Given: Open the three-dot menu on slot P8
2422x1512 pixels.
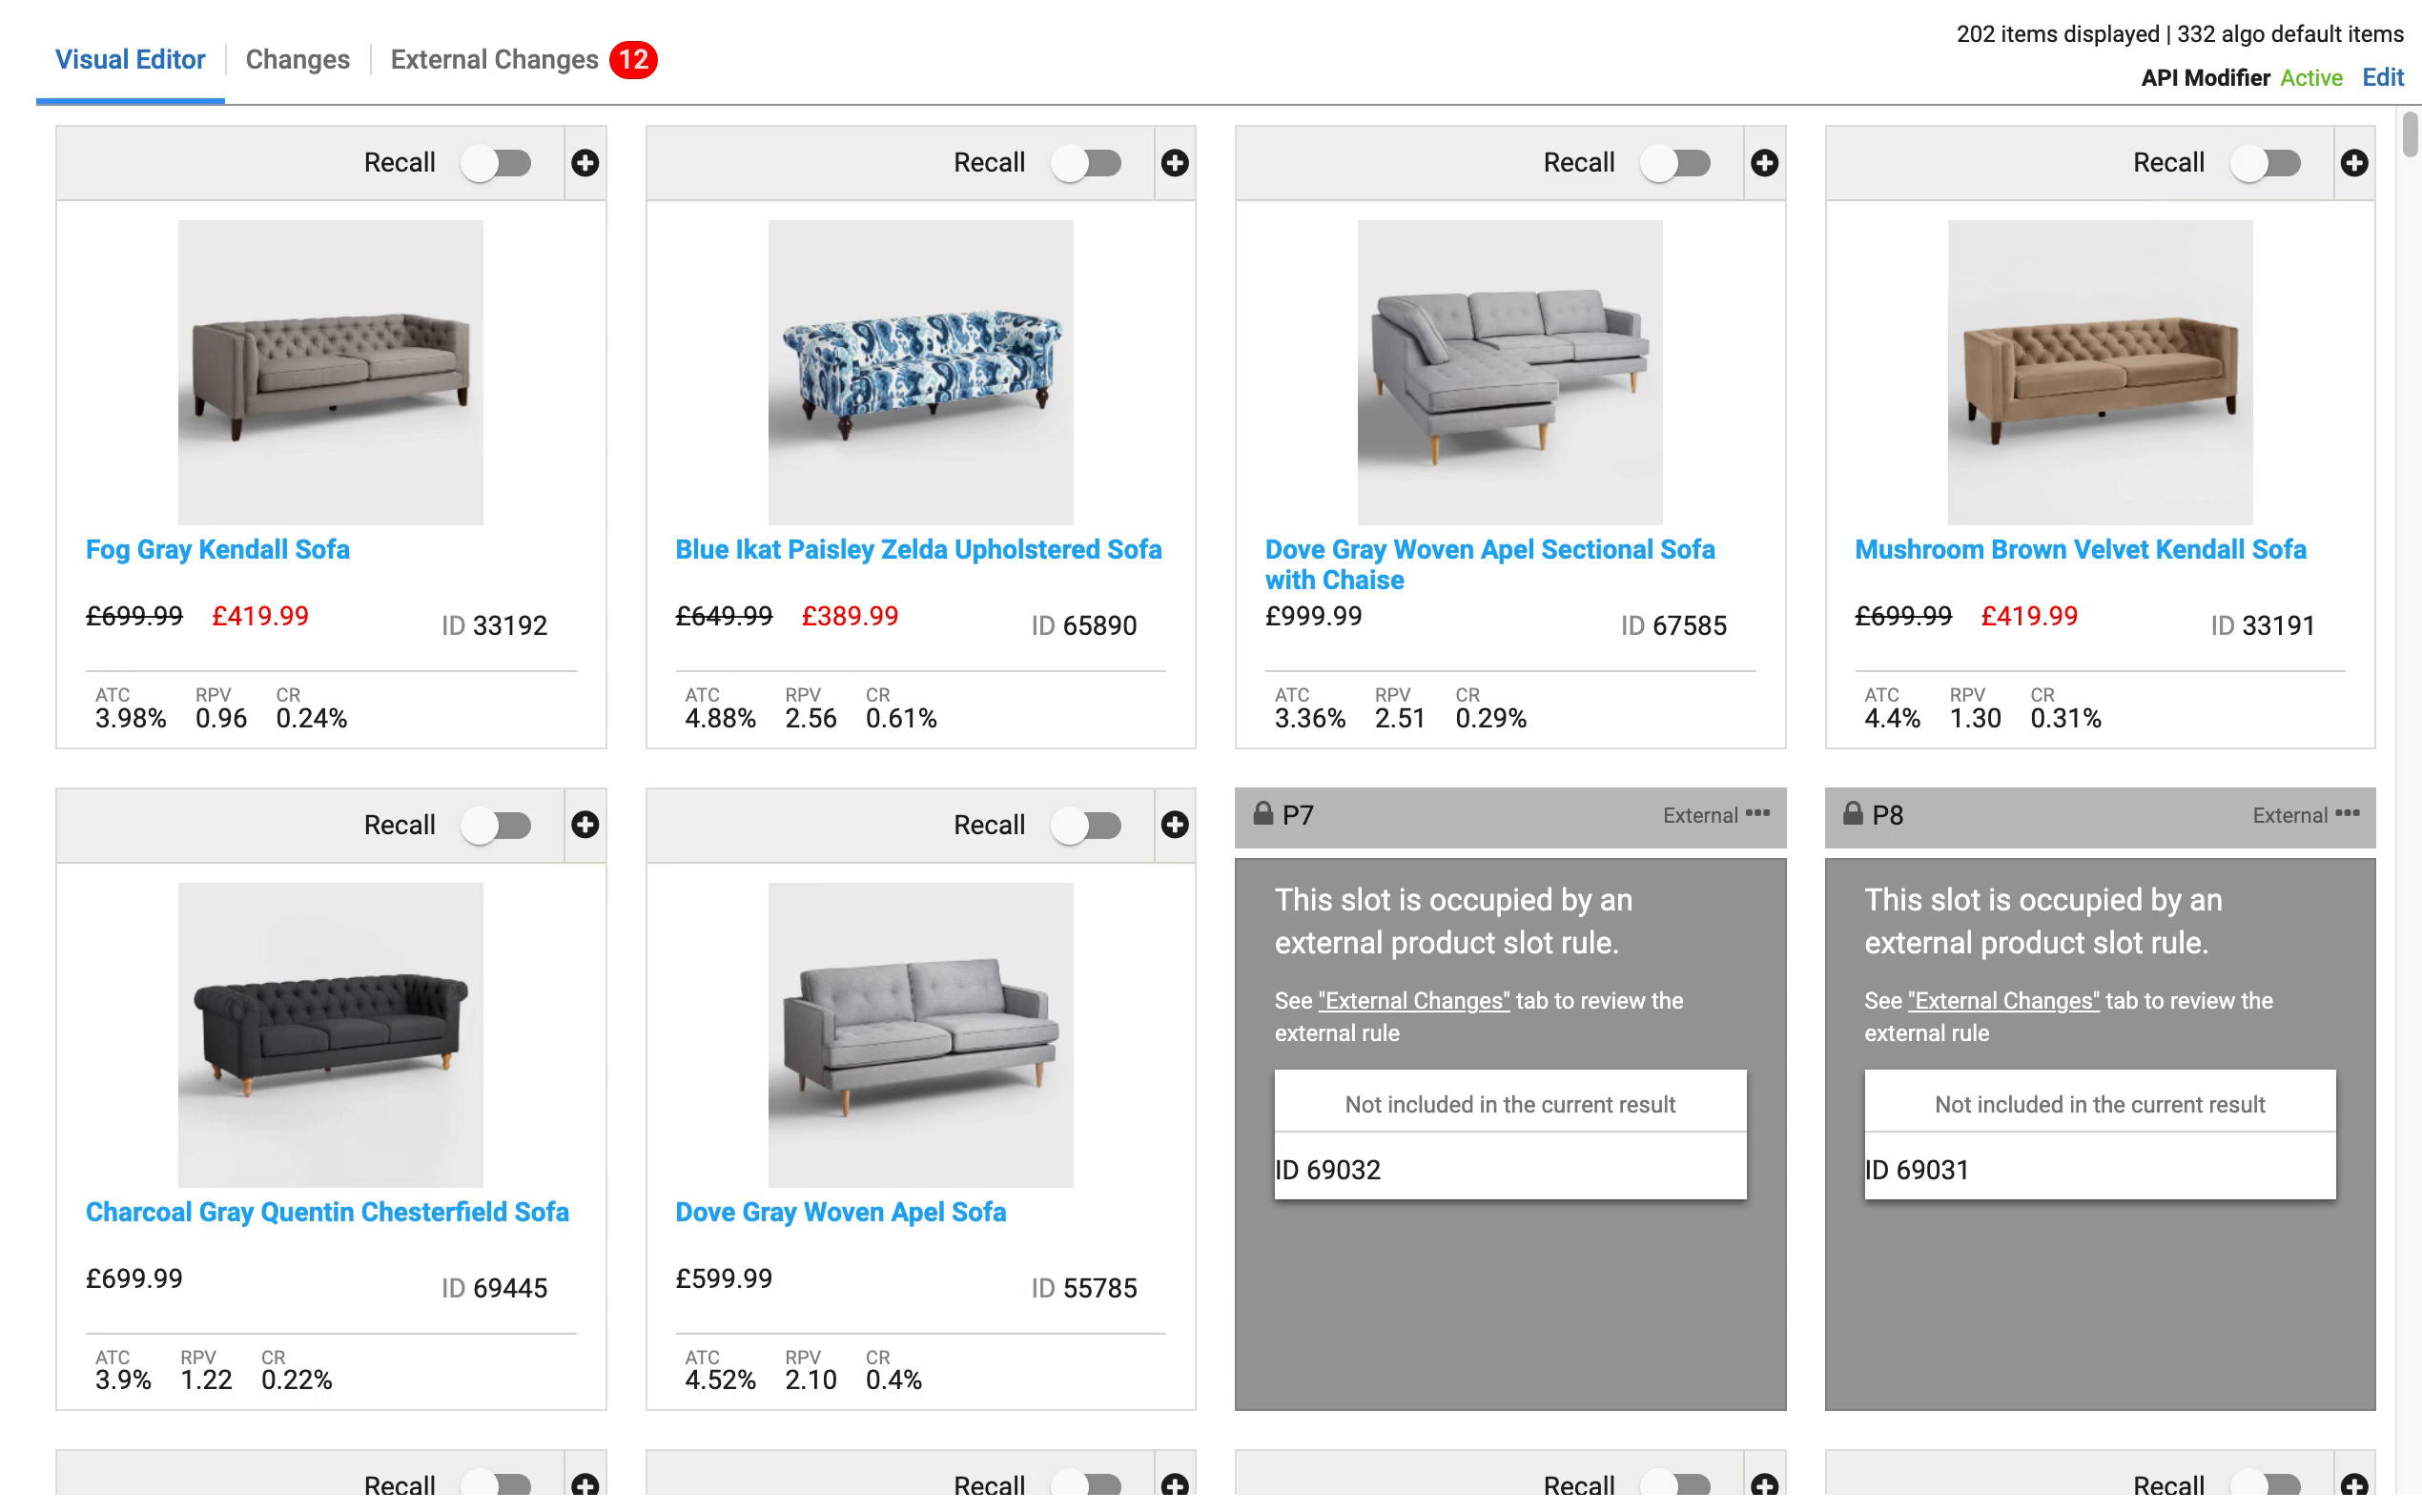Looking at the screenshot, I should tap(2348, 814).
